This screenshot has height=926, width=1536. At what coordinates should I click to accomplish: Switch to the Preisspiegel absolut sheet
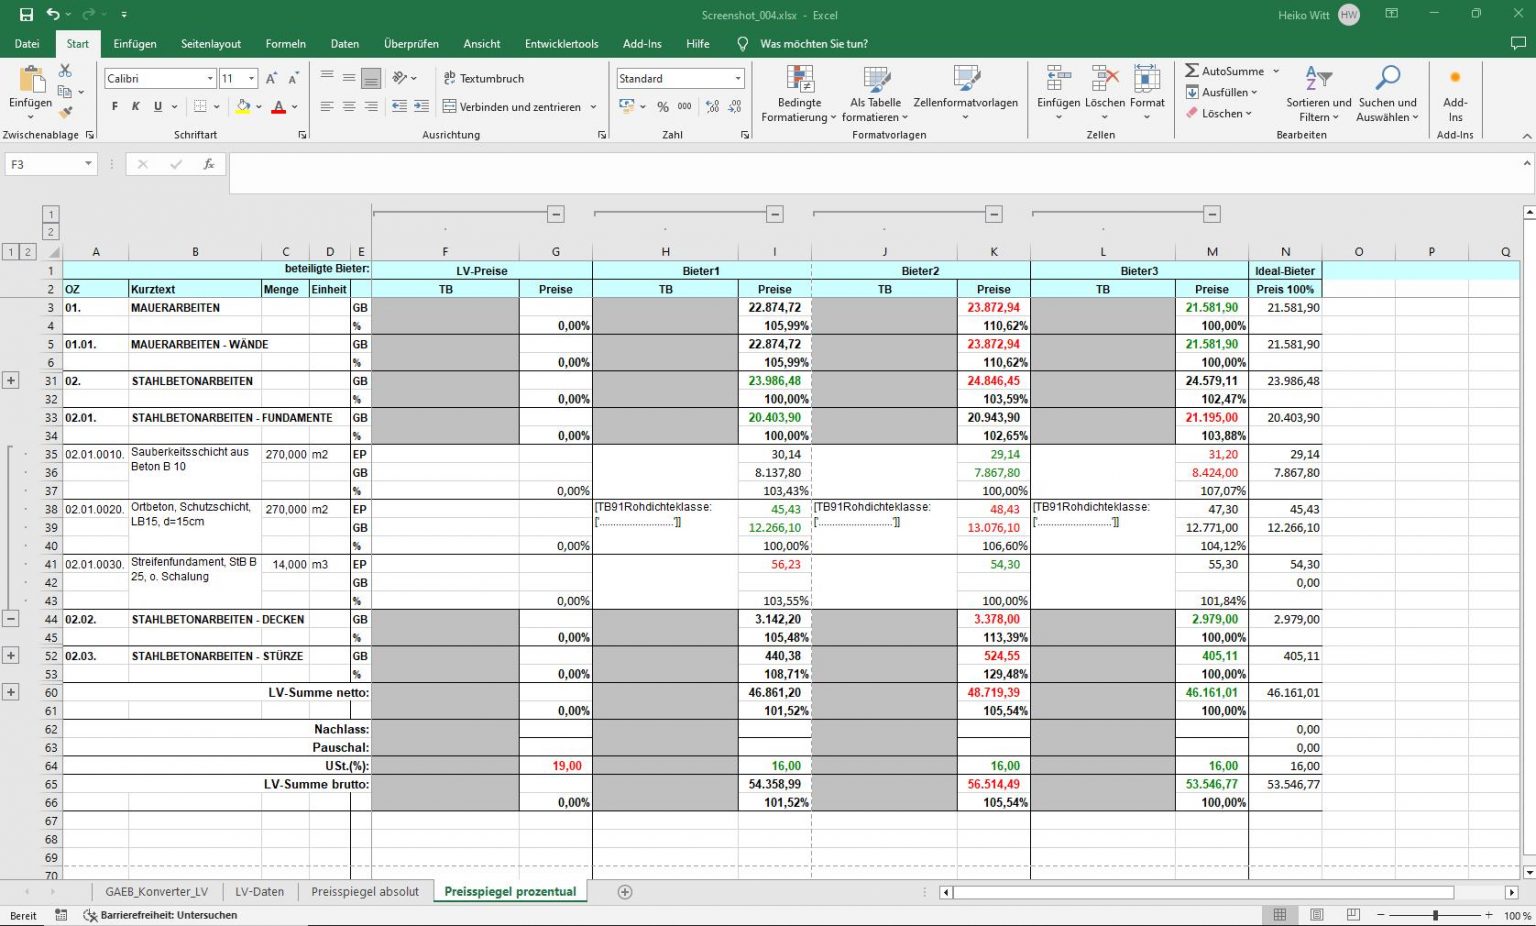click(x=365, y=892)
